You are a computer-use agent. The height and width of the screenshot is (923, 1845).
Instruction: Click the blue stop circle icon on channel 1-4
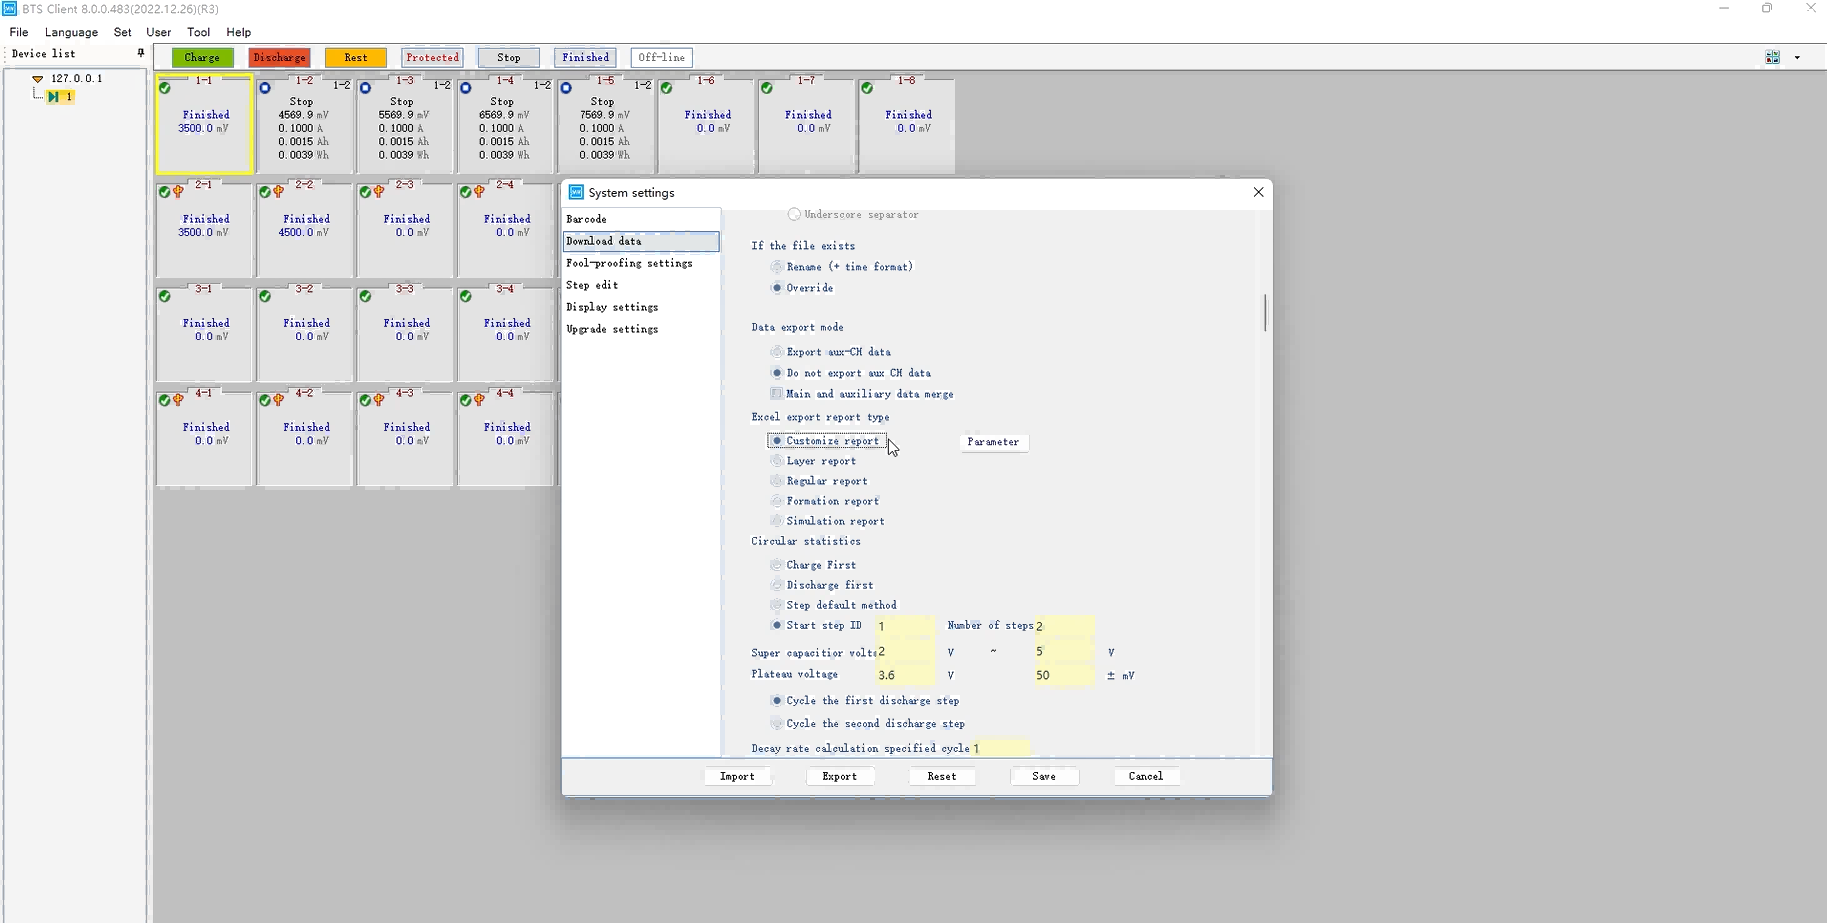pyautogui.click(x=465, y=88)
